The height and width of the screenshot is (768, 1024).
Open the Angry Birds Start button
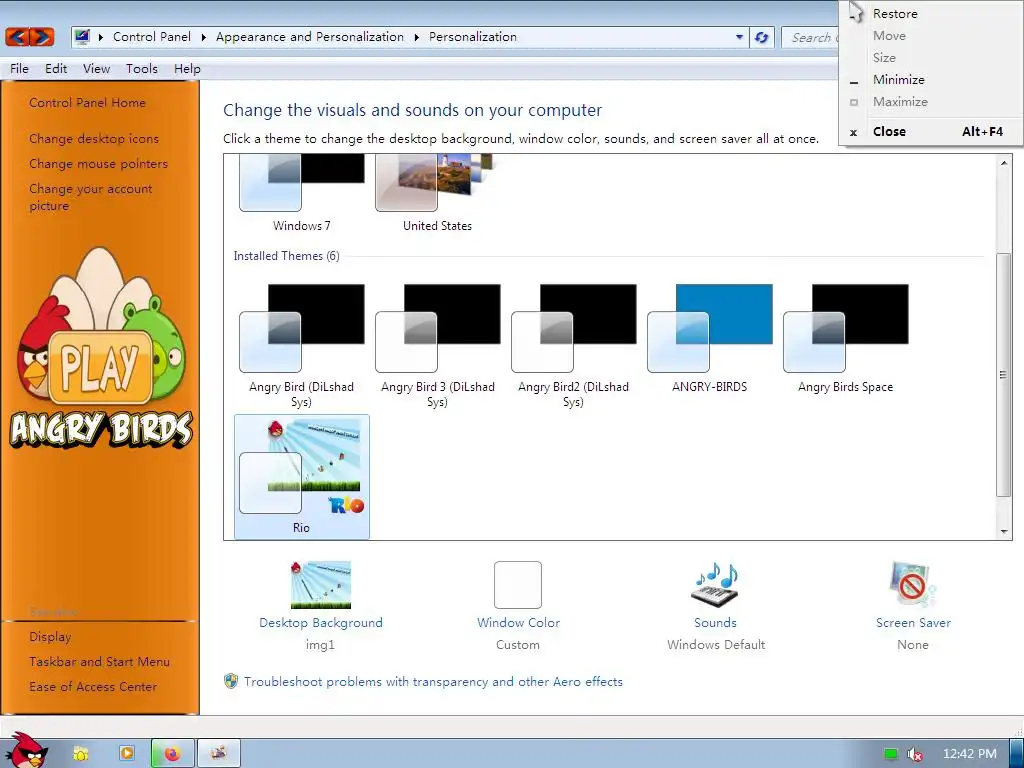(25, 750)
